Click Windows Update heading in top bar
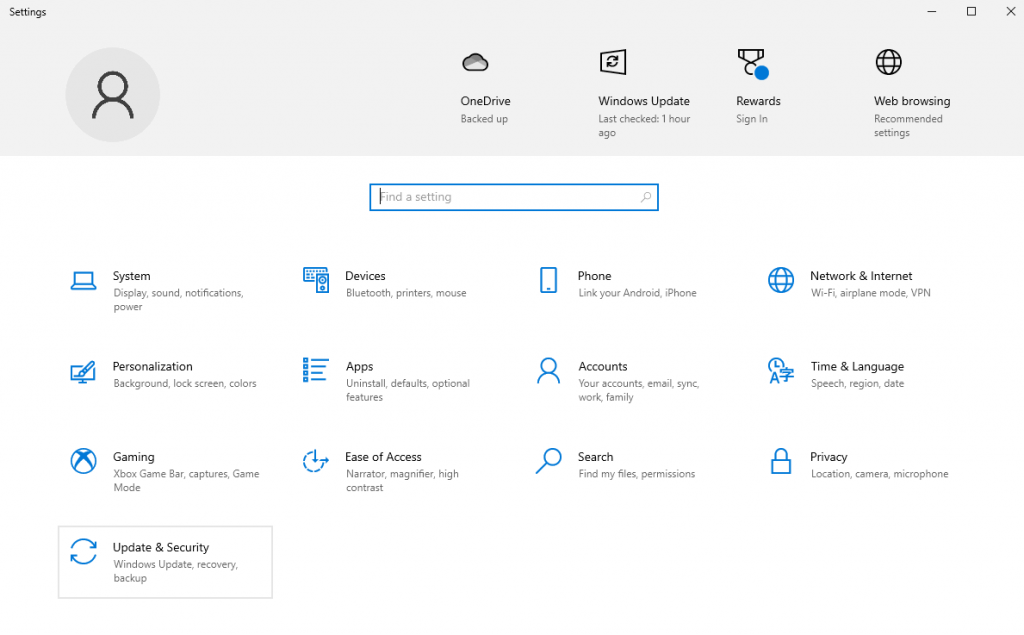 click(x=644, y=101)
